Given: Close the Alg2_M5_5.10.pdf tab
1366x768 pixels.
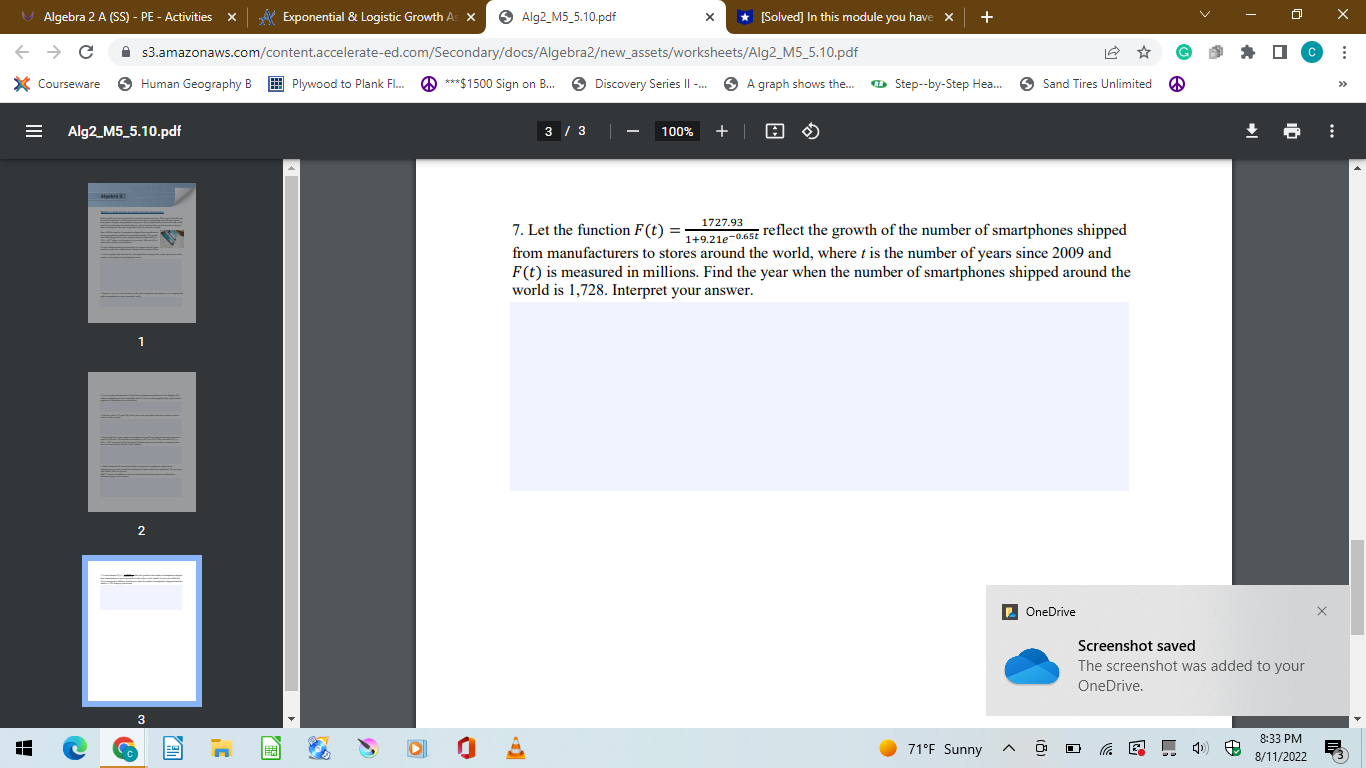Looking at the screenshot, I should [709, 17].
